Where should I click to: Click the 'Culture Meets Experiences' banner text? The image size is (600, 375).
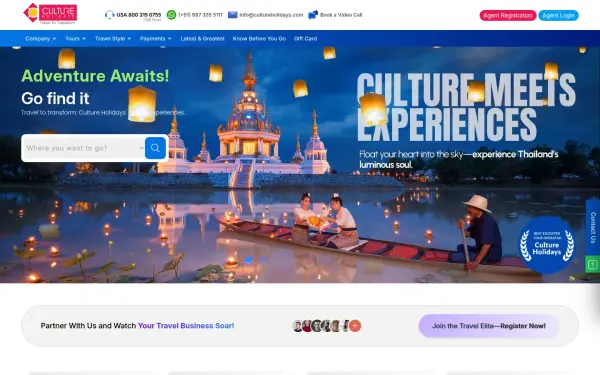pos(466,107)
